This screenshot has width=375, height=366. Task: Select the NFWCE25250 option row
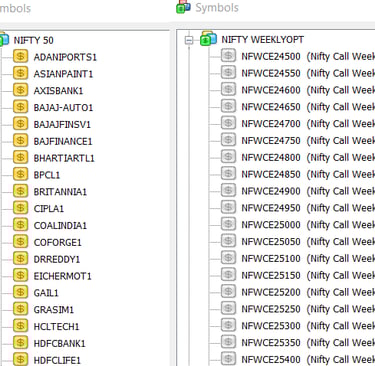[x=298, y=309]
